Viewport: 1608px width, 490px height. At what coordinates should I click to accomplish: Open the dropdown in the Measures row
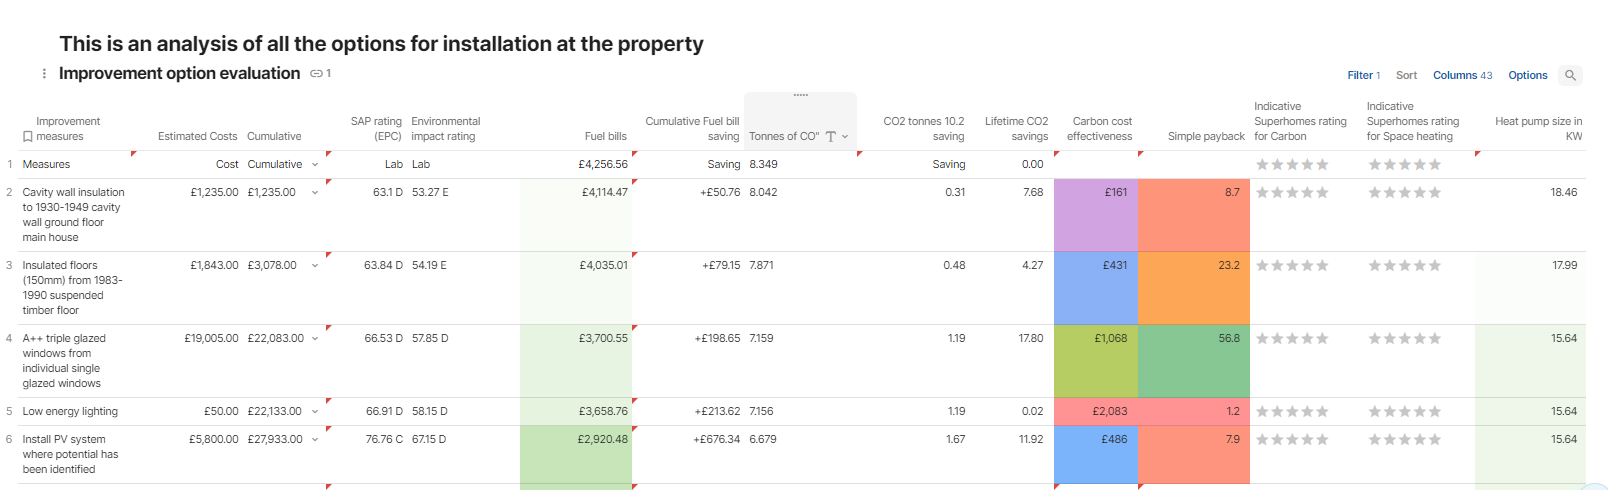[x=315, y=165]
